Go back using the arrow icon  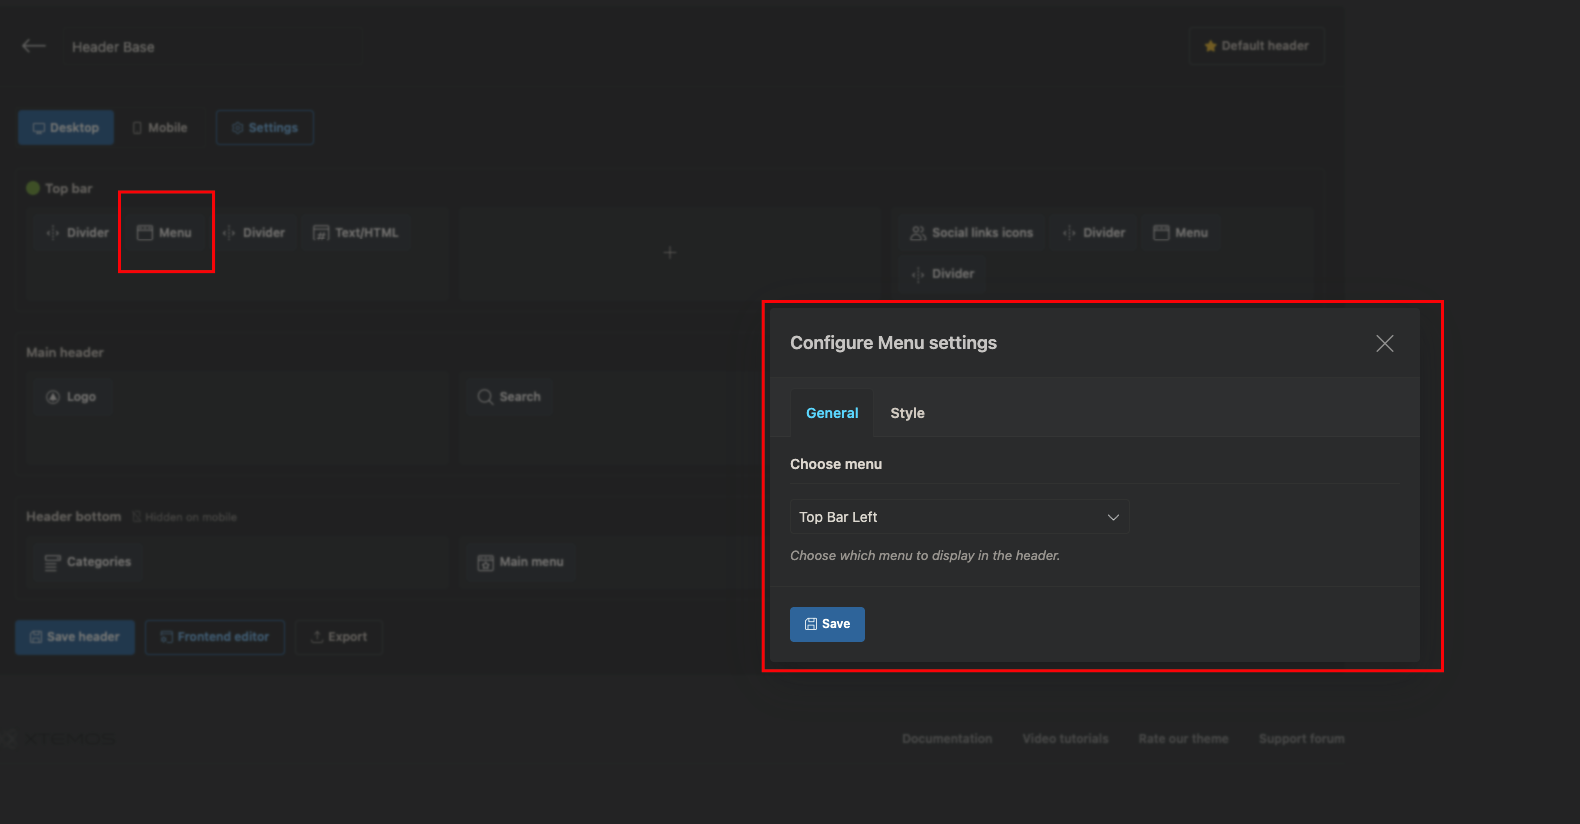click(x=34, y=46)
